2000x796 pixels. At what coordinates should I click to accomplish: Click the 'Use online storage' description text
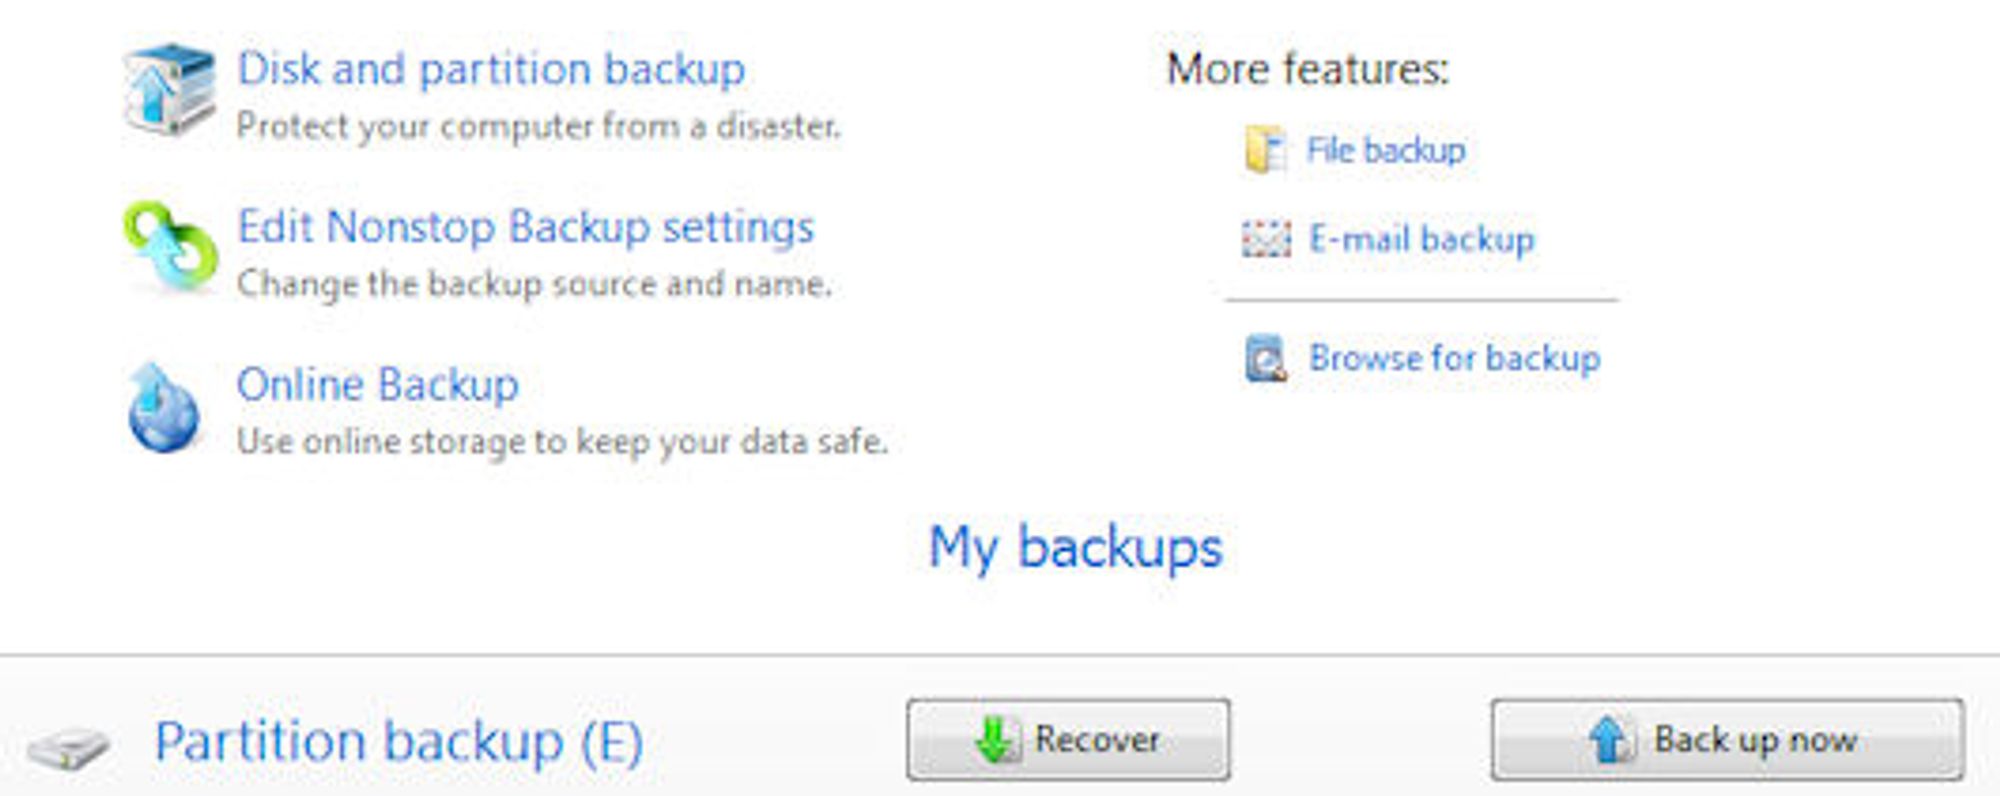click(562, 441)
